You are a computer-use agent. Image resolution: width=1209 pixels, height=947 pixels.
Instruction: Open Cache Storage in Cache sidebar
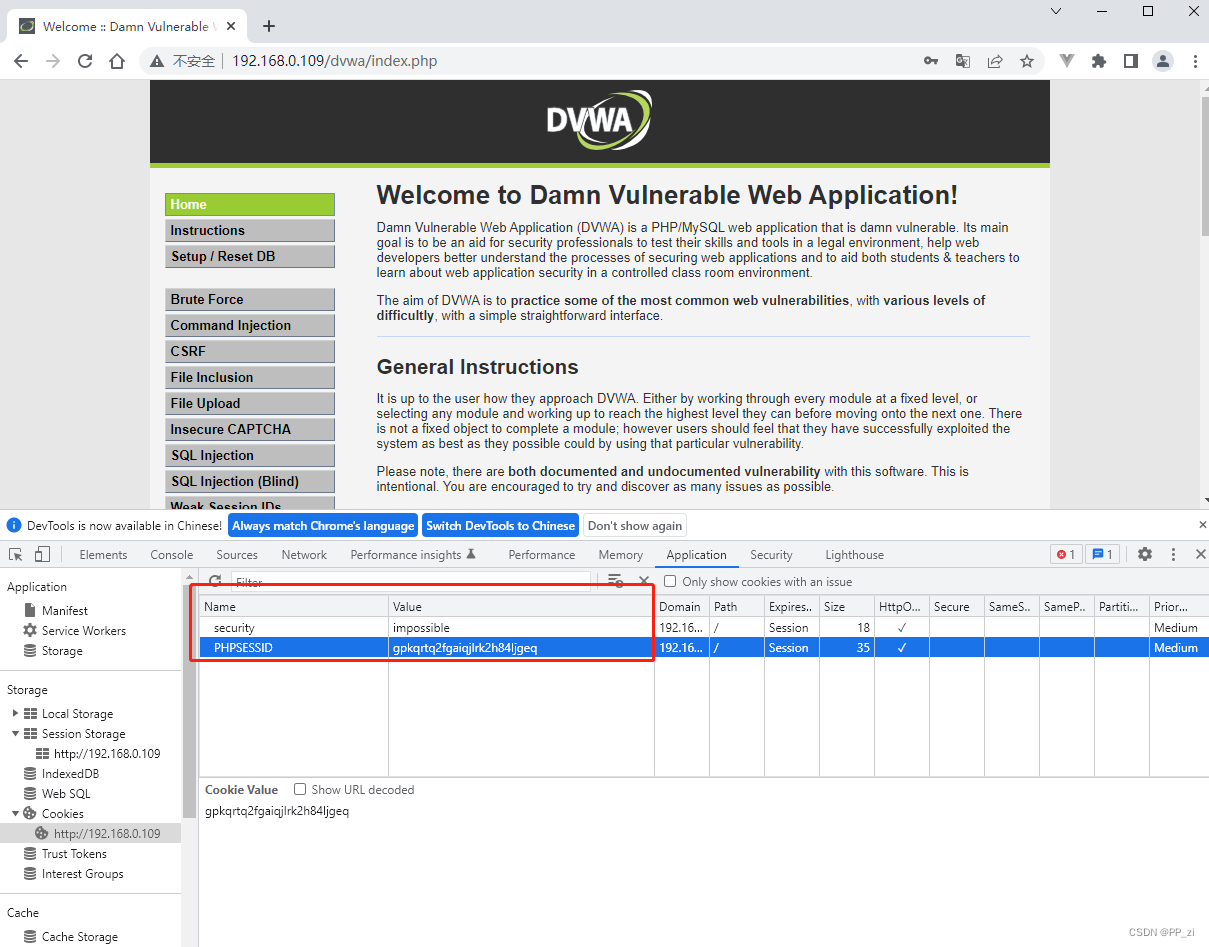click(80, 937)
